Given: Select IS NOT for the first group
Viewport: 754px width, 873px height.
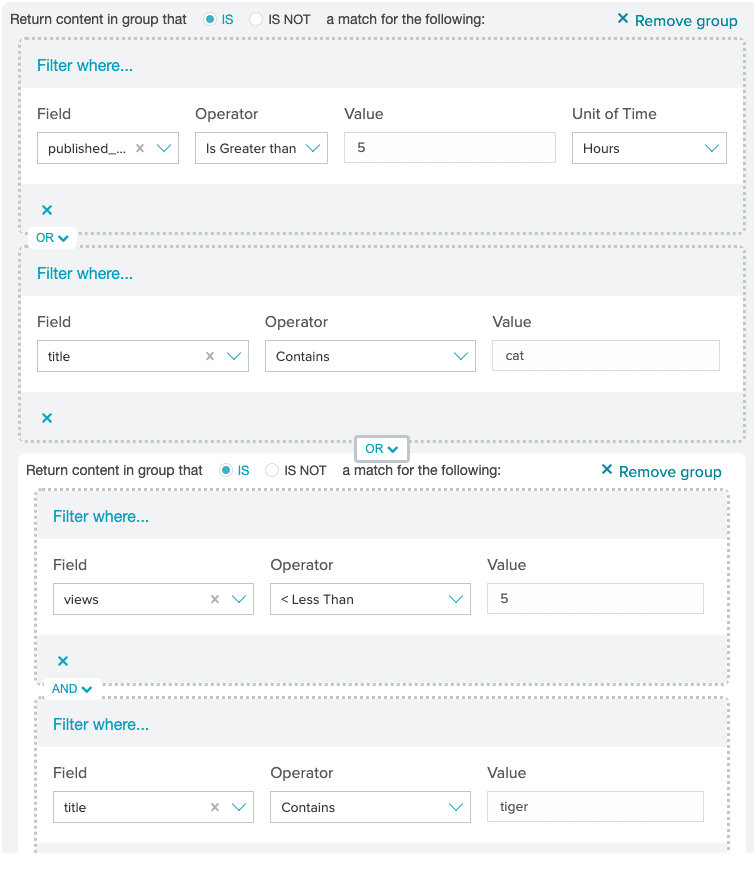Looking at the screenshot, I should click(x=256, y=19).
